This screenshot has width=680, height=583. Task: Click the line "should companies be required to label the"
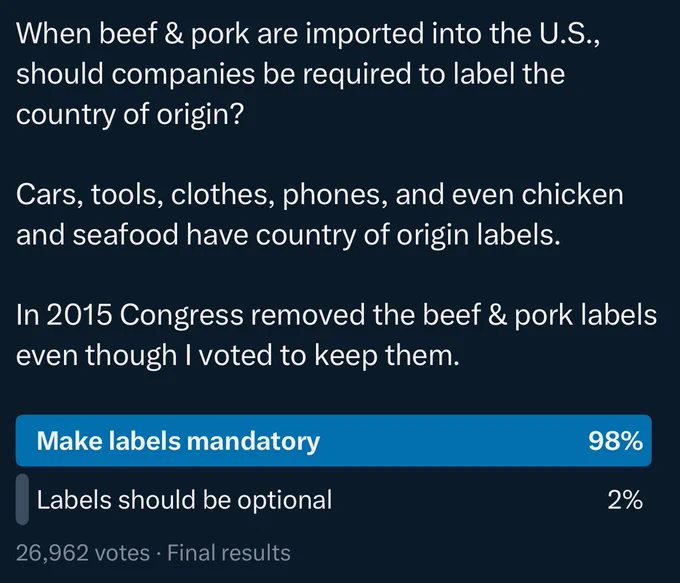click(x=291, y=74)
